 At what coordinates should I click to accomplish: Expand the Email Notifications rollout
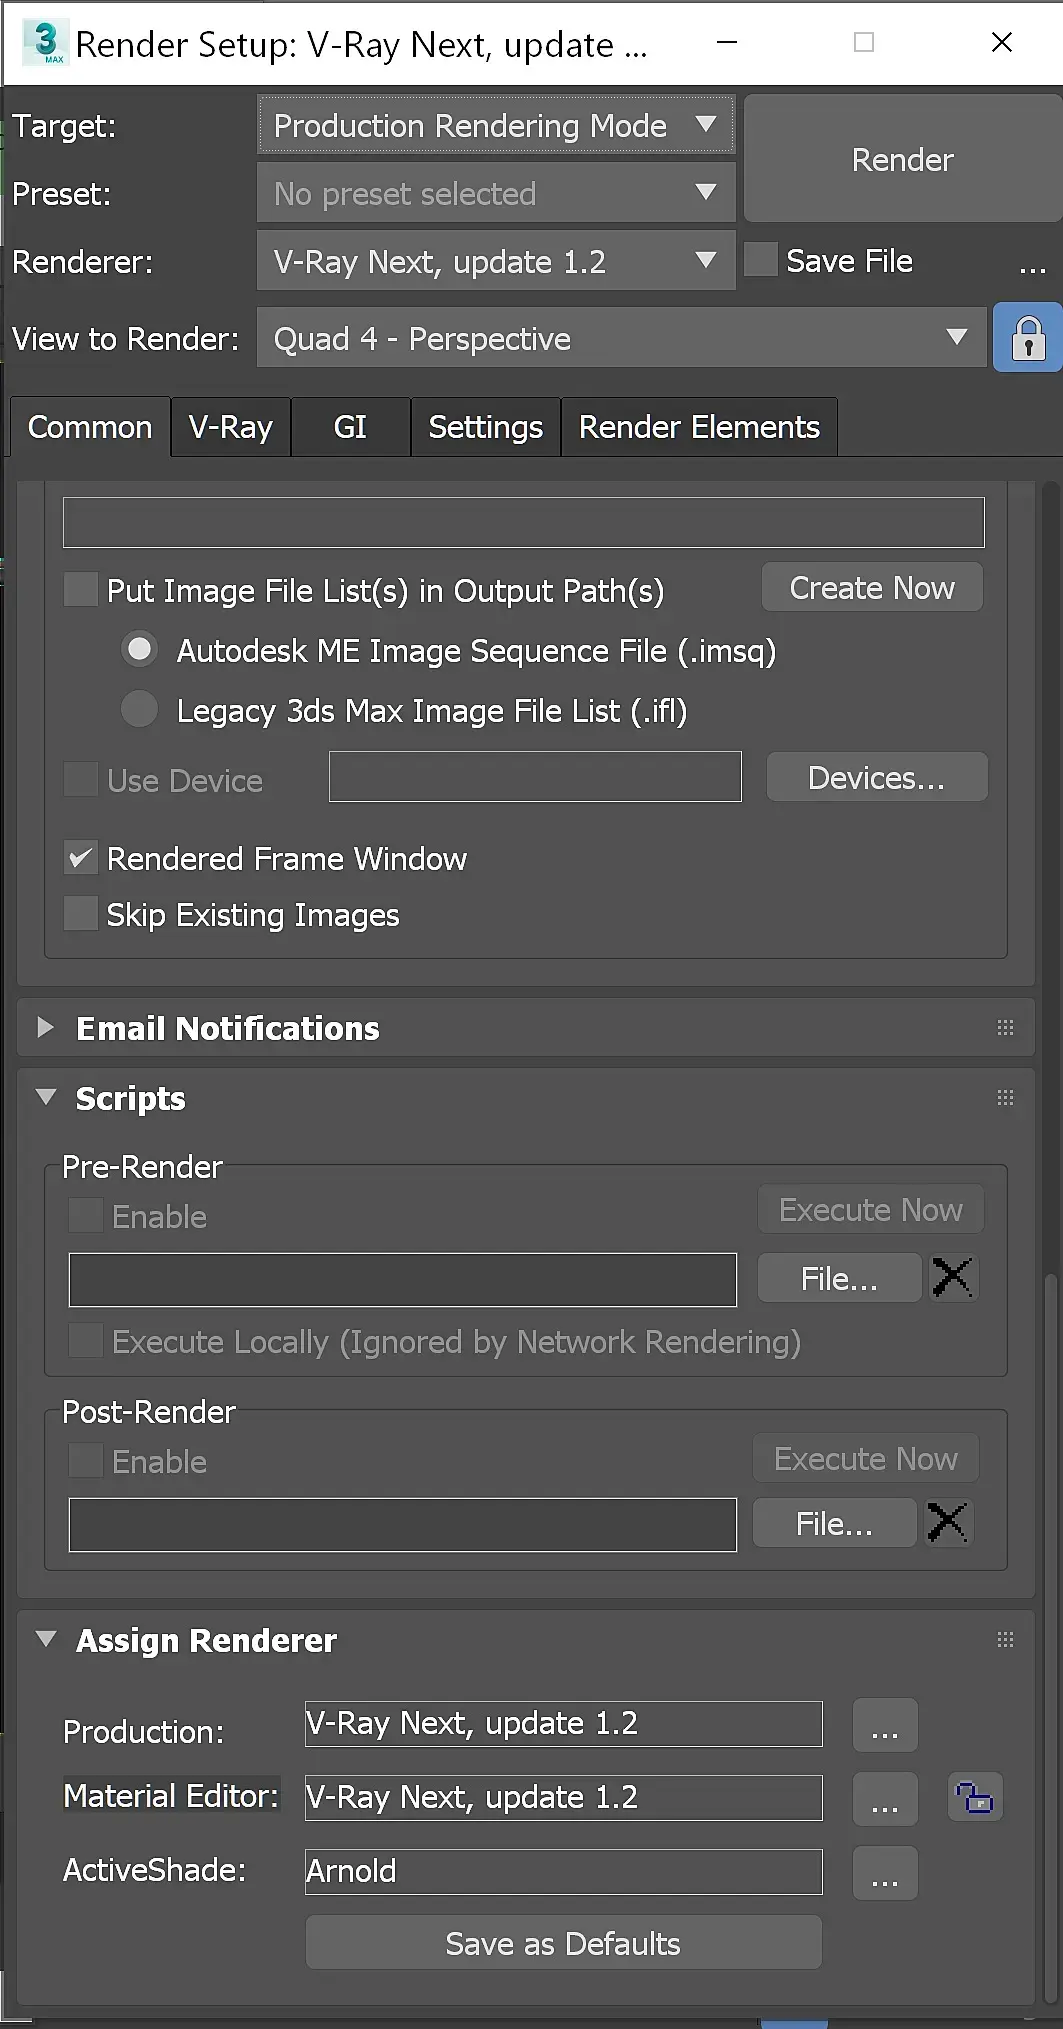pos(45,1028)
